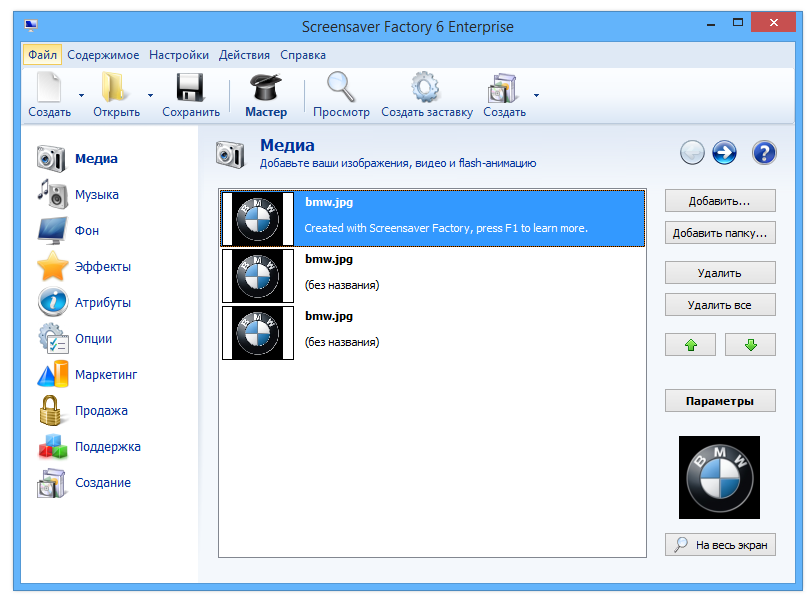Viewport: 812px width, 604px height.
Task: Select the Медиа camera icon in sidebar
Action: click(51, 159)
